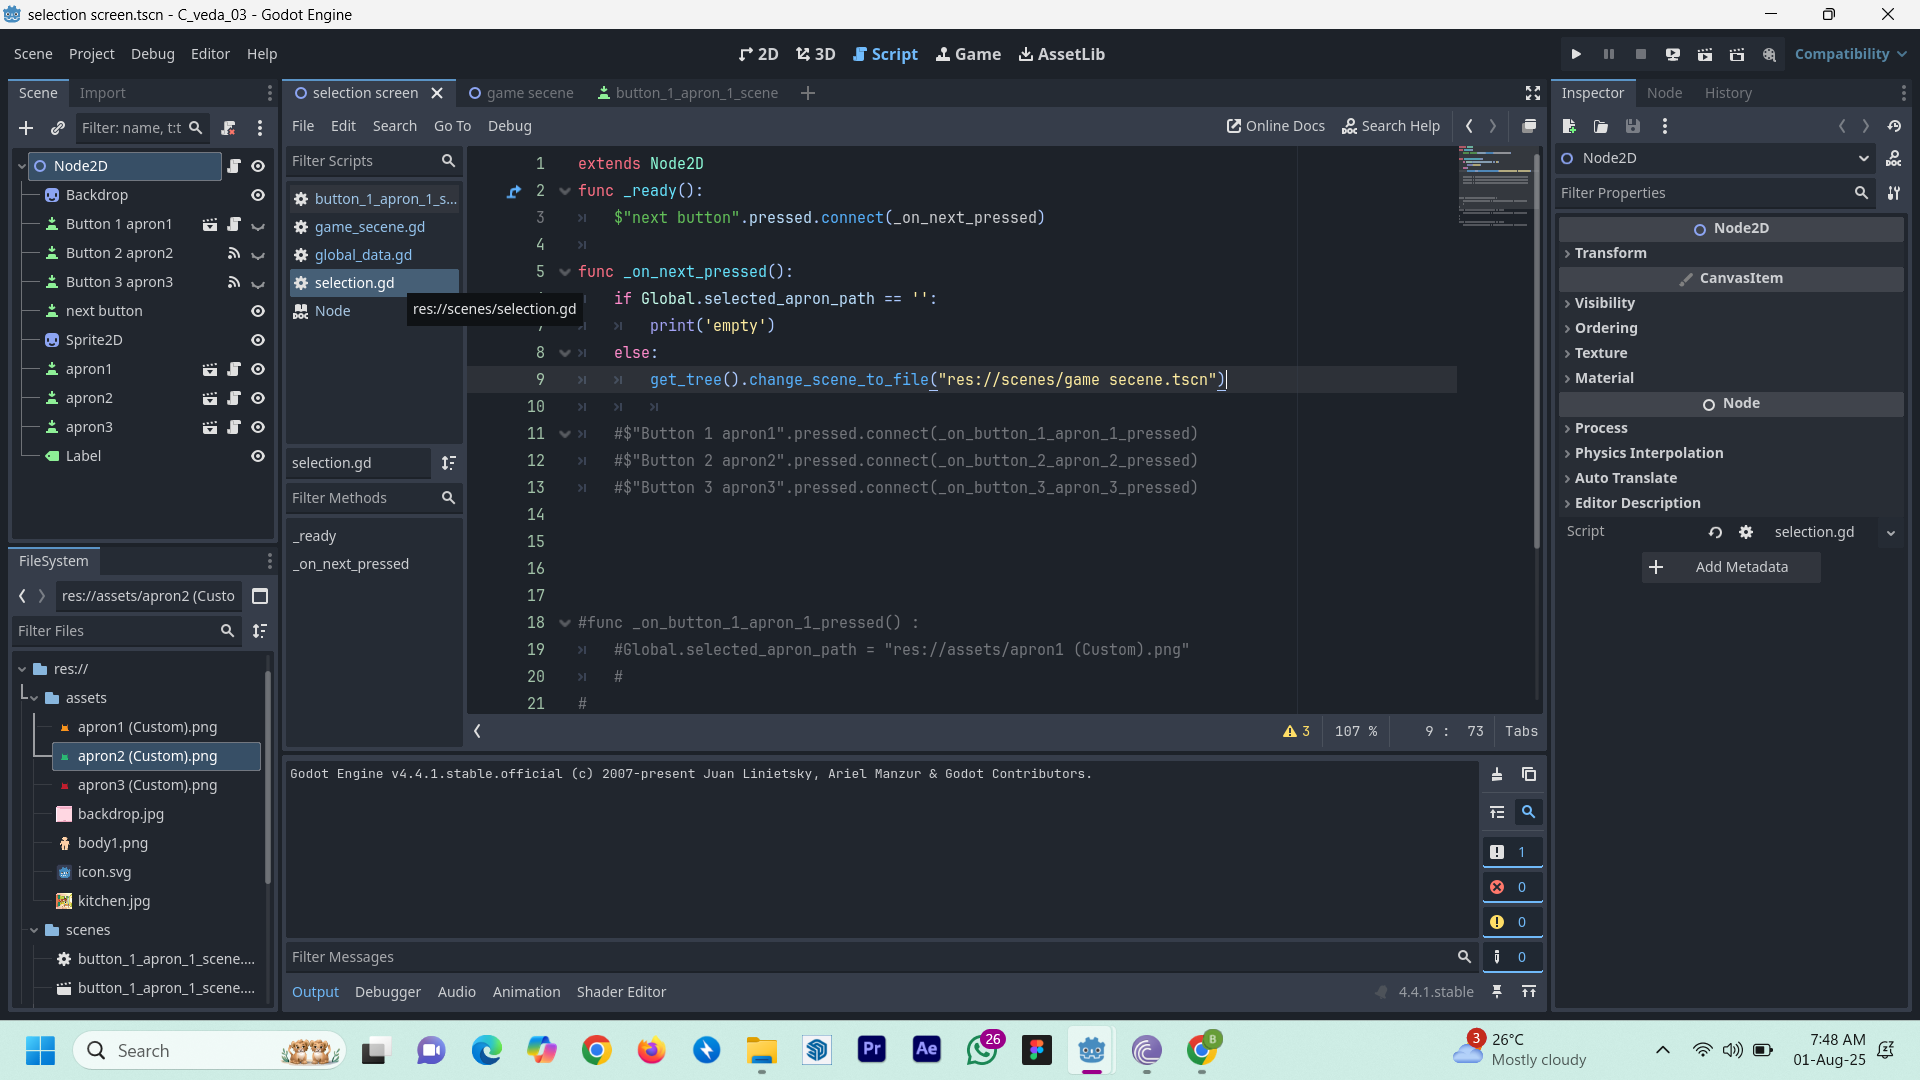Click the warnings indicator showing 3
Image resolution: width=1920 pixels, height=1080 pixels.
1296,731
